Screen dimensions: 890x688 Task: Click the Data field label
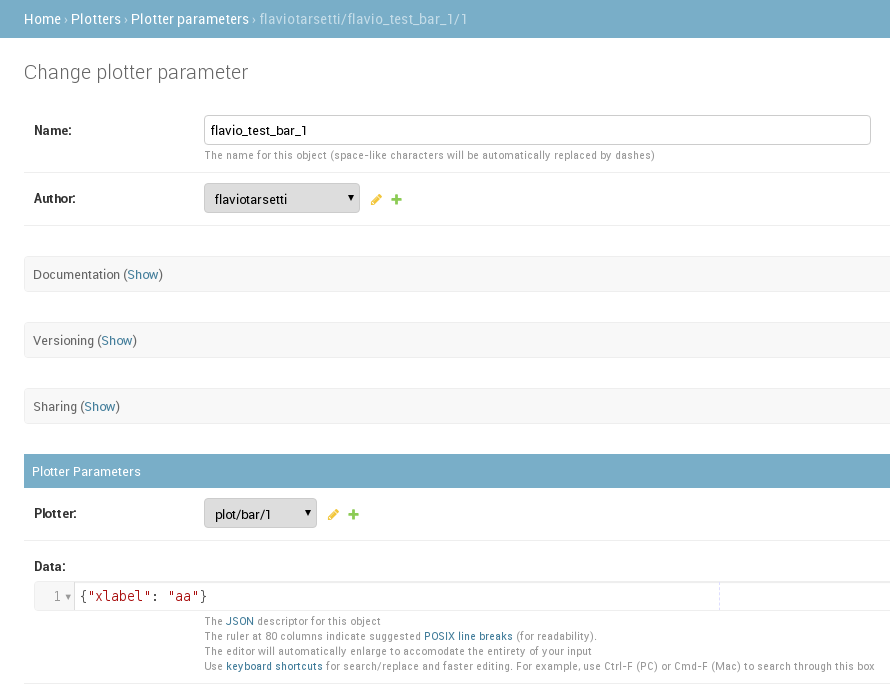50,566
